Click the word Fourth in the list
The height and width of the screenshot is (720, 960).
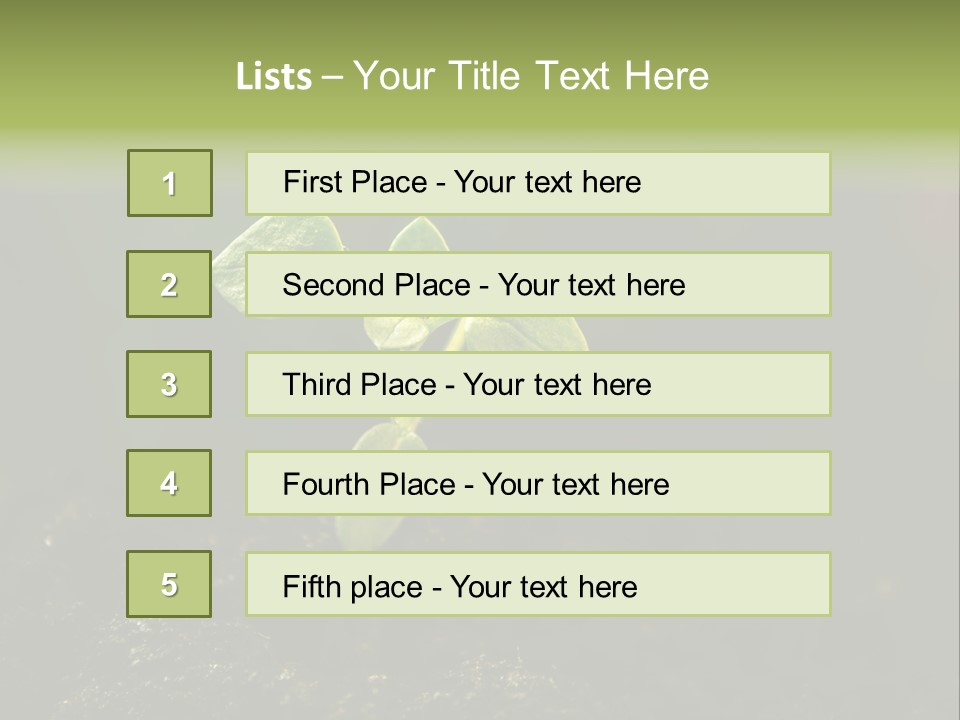click(x=324, y=484)
